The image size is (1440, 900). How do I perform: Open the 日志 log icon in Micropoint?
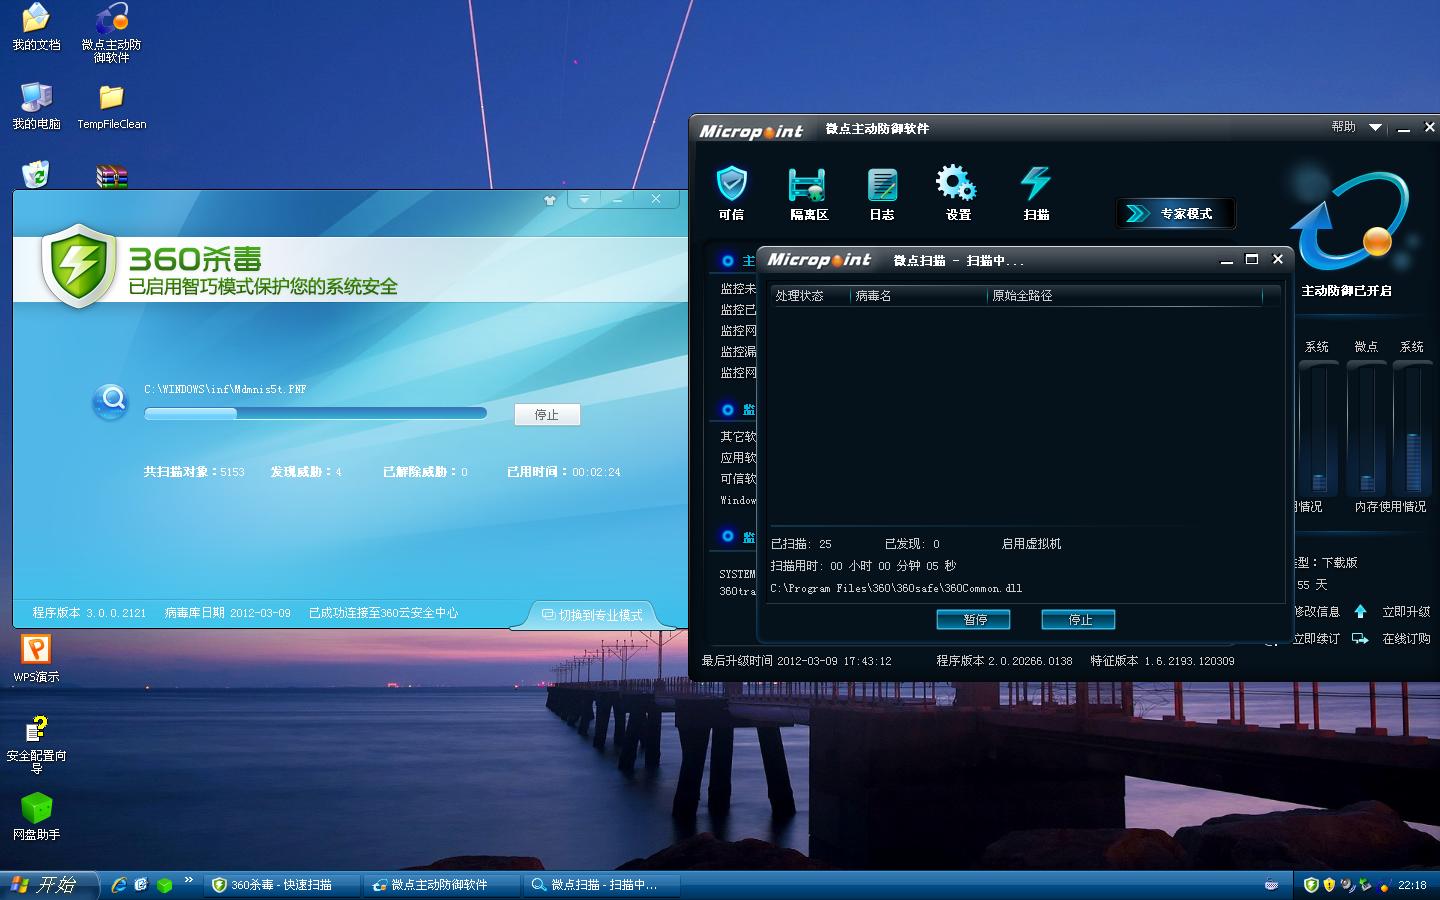[882, 192]
